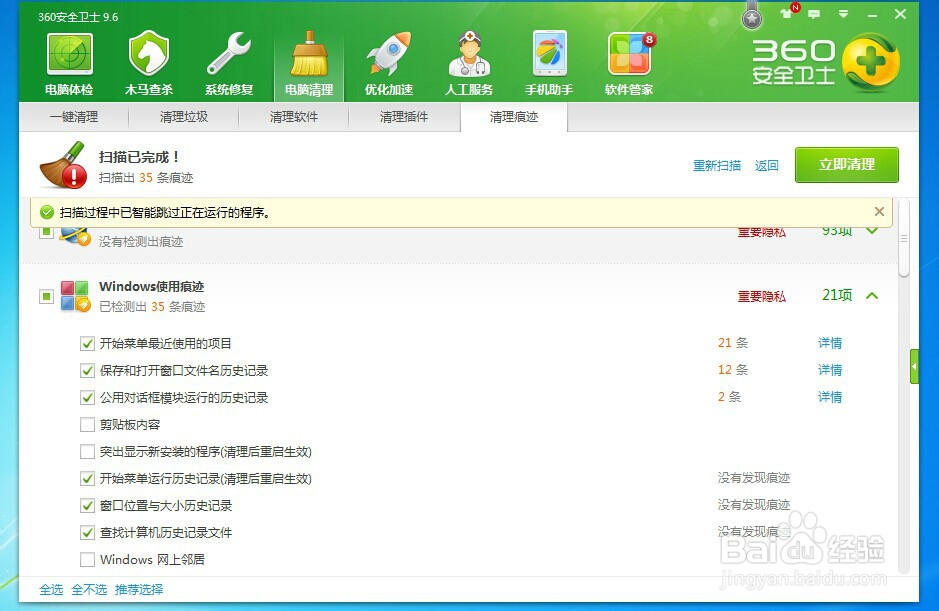Open 电脑体检 radar icon
This screenshot has height=611, width=939.
point(69,54)
